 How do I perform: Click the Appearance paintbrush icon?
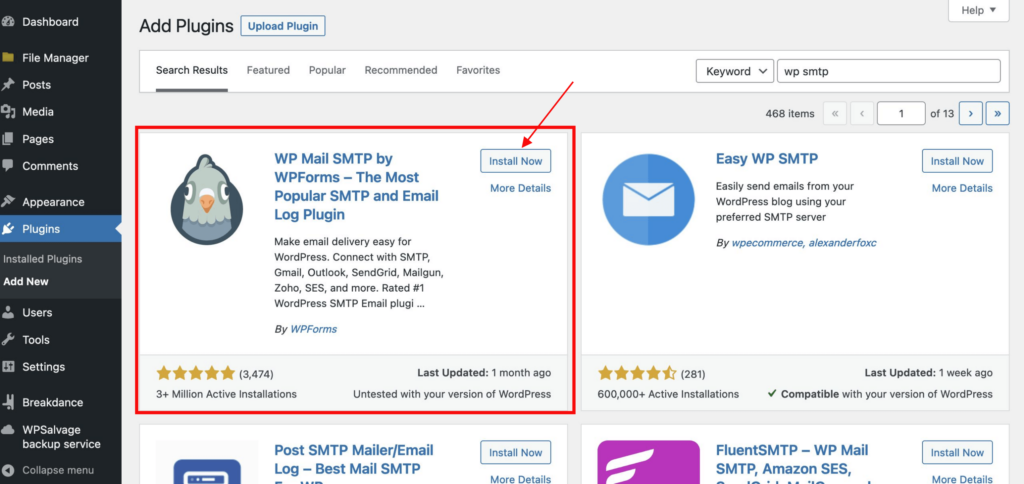(x=9, y=202)
